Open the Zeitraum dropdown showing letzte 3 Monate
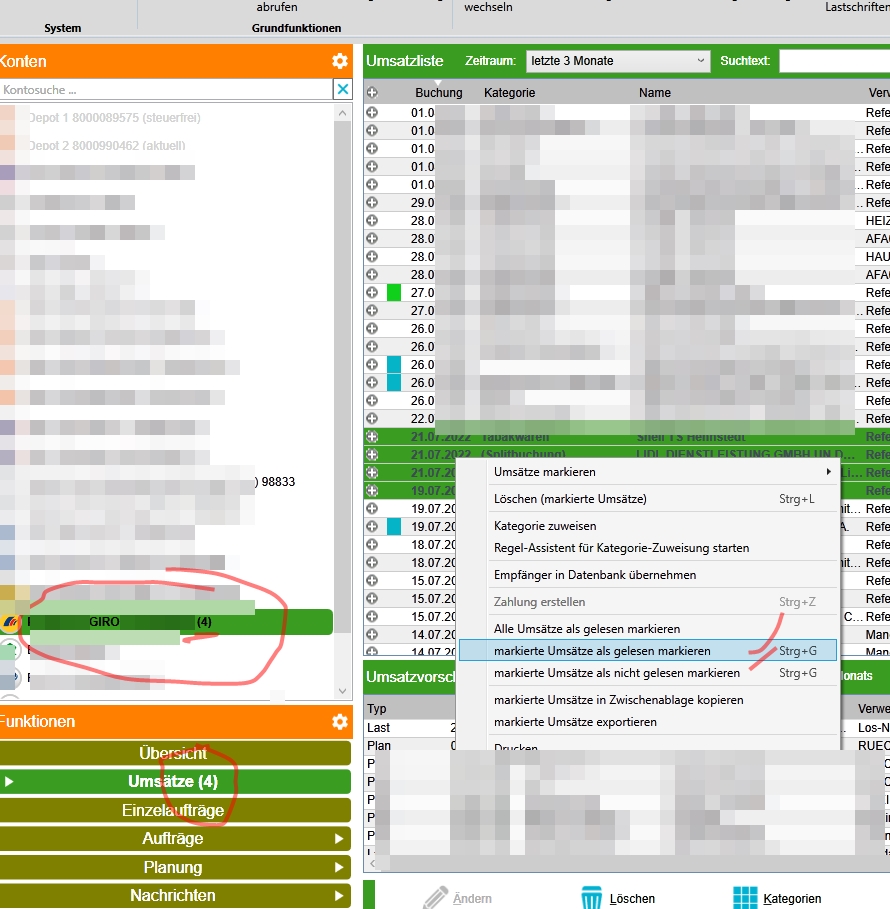The width and height of the screenshot is (890, 909). coord(618,61)
